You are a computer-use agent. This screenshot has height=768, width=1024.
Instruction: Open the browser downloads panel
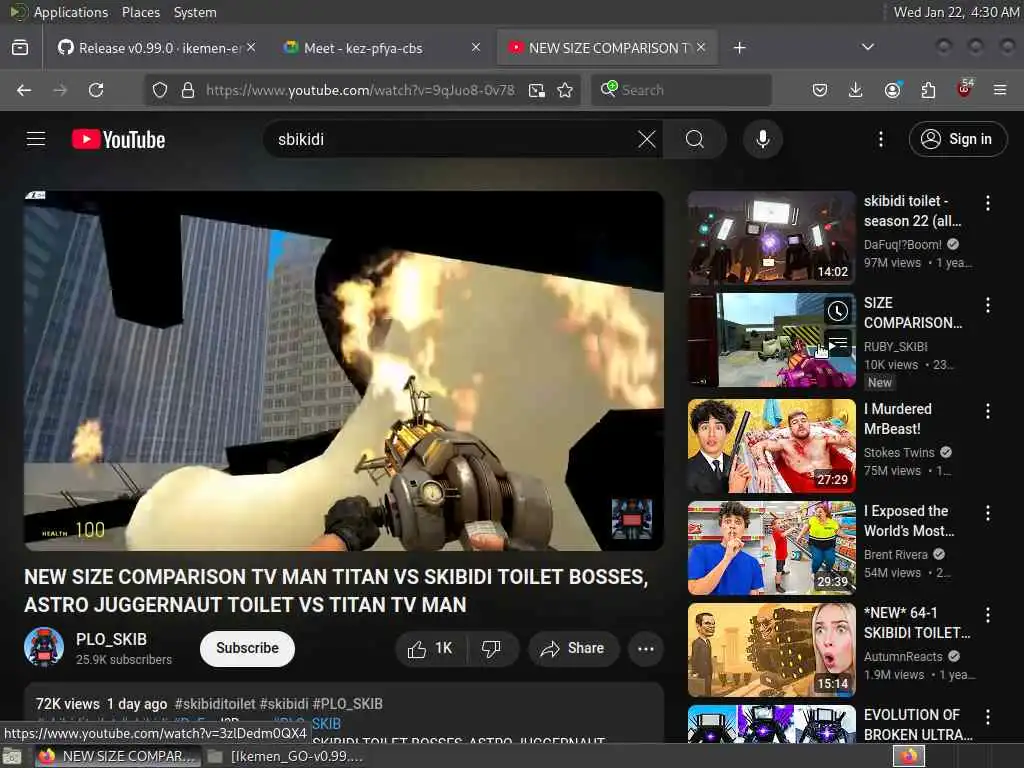click(856, 90)
